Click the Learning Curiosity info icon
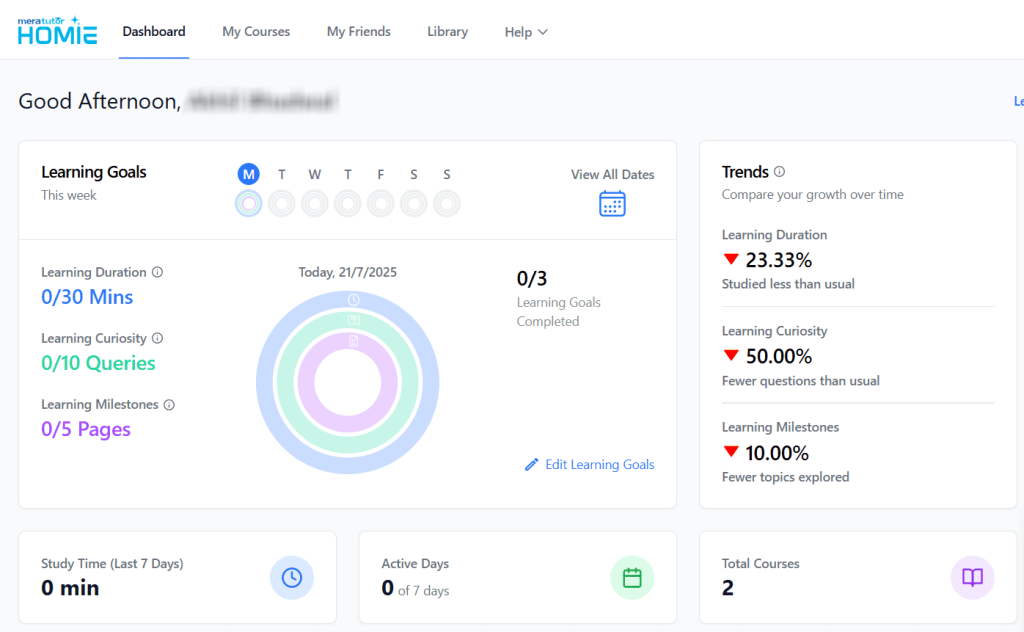1024x632 pixels. pos(157,338)
